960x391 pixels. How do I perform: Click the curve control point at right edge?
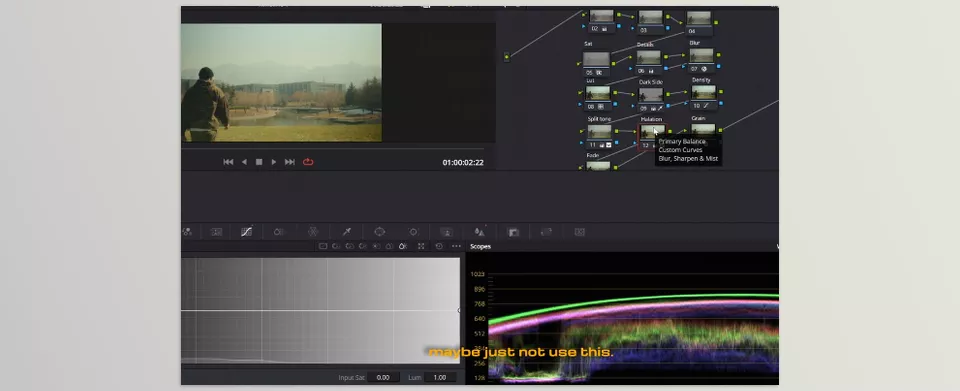click(459, 310)
